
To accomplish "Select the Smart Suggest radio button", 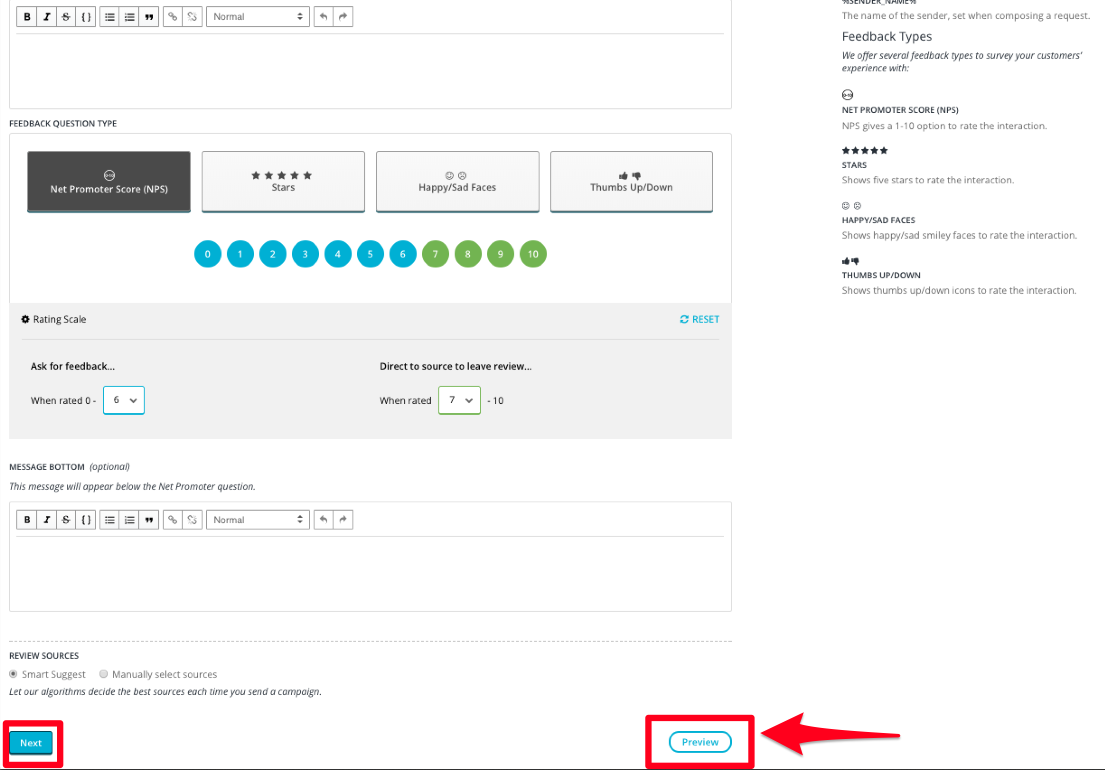I will (x=13, y=674).
